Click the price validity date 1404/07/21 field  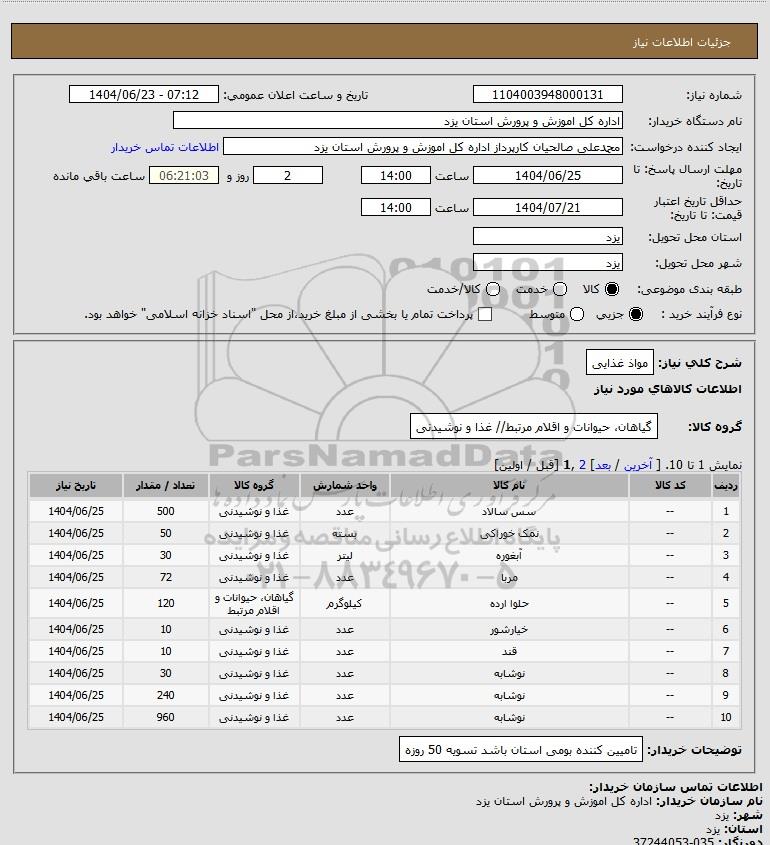coord(547,207)
